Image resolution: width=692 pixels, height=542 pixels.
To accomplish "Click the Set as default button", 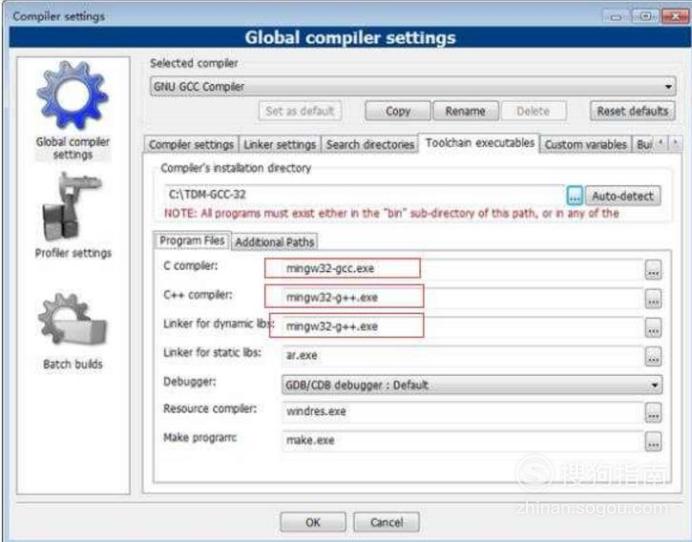I will pos(300,111).
